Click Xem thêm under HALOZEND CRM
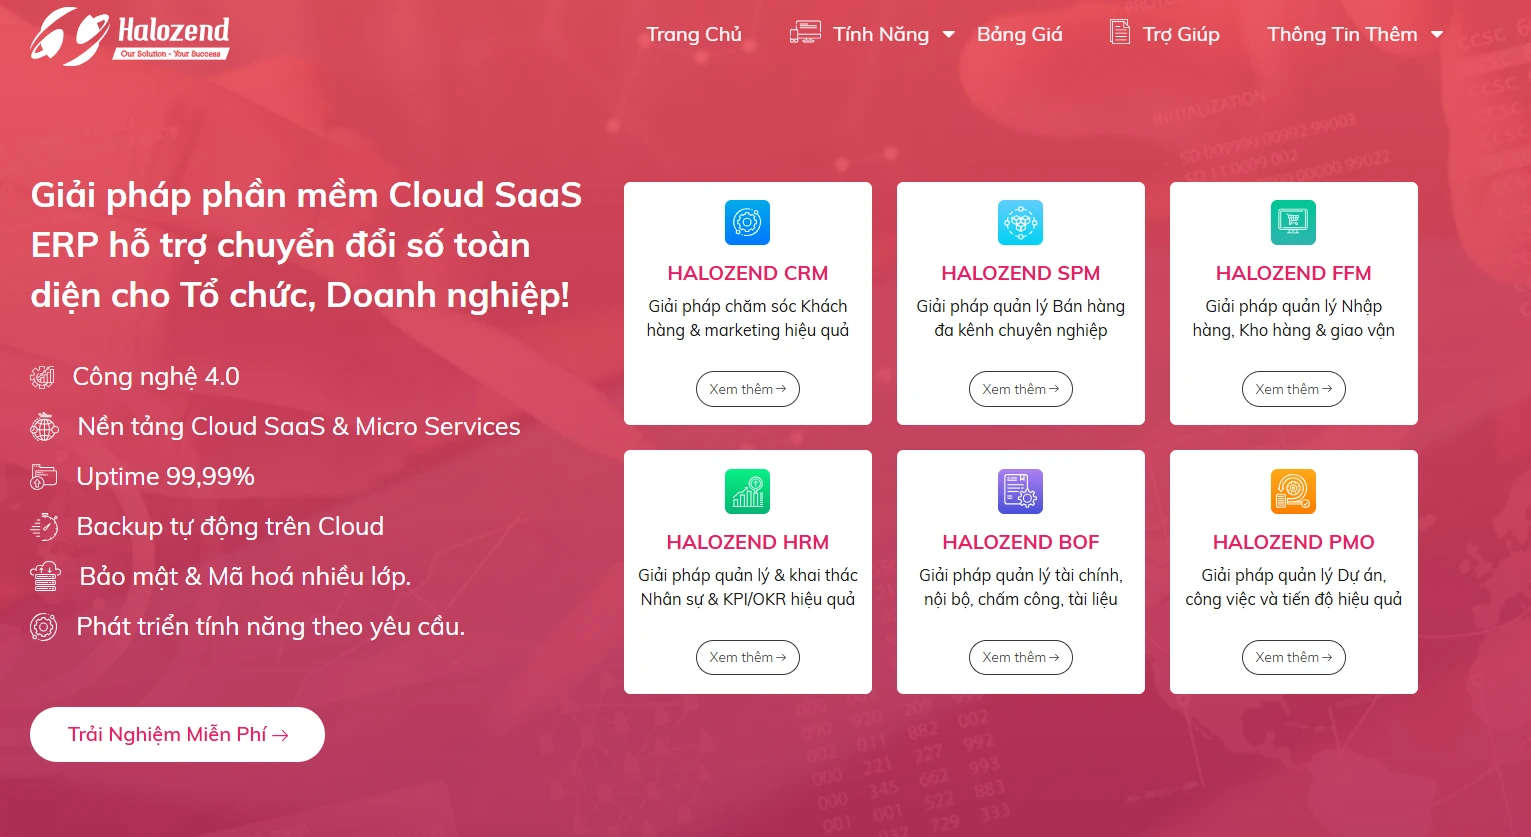 point(747,389)
